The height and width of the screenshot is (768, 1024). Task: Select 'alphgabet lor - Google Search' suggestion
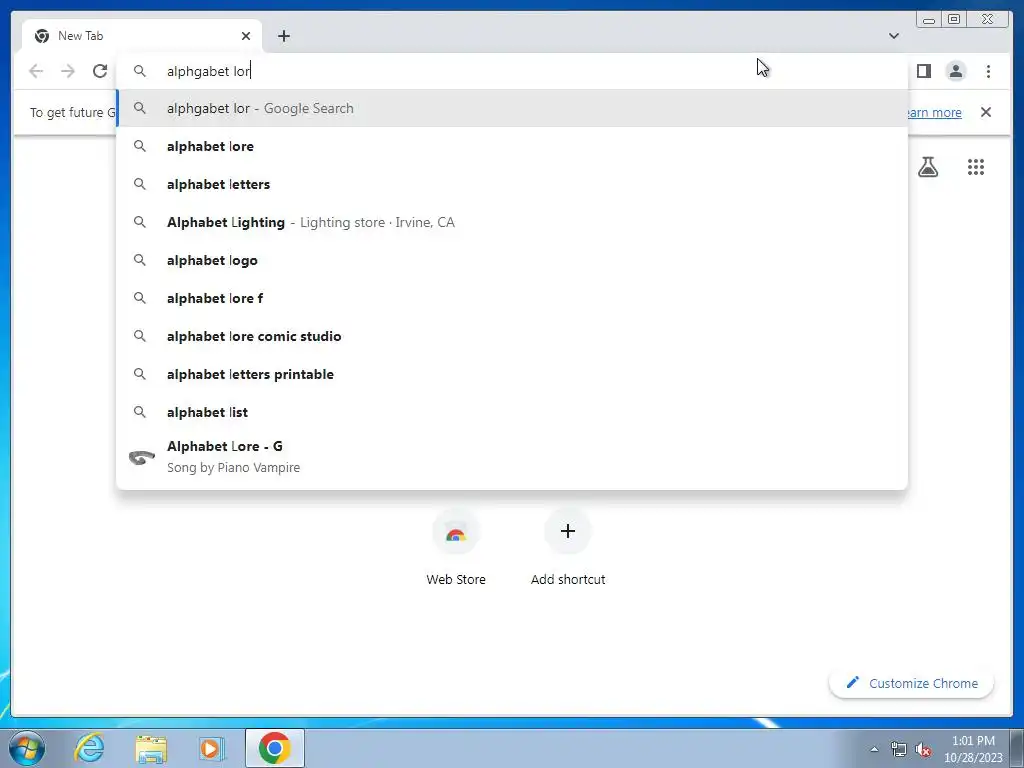(x=512, y=108)
